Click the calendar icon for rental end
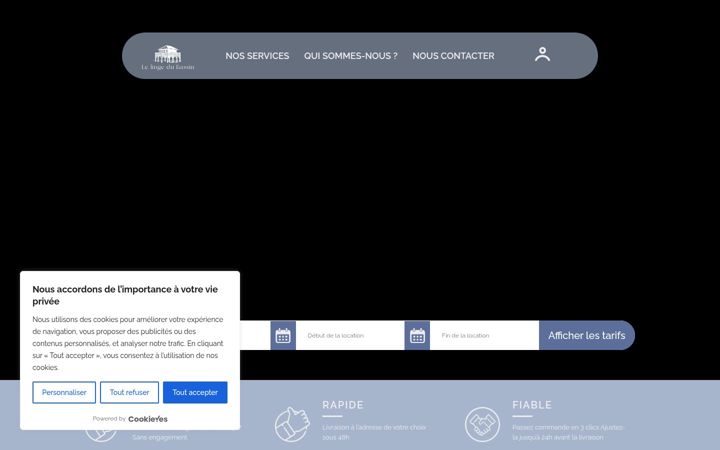The height and width of the screenshot is (450, 720). coord(417,335)
